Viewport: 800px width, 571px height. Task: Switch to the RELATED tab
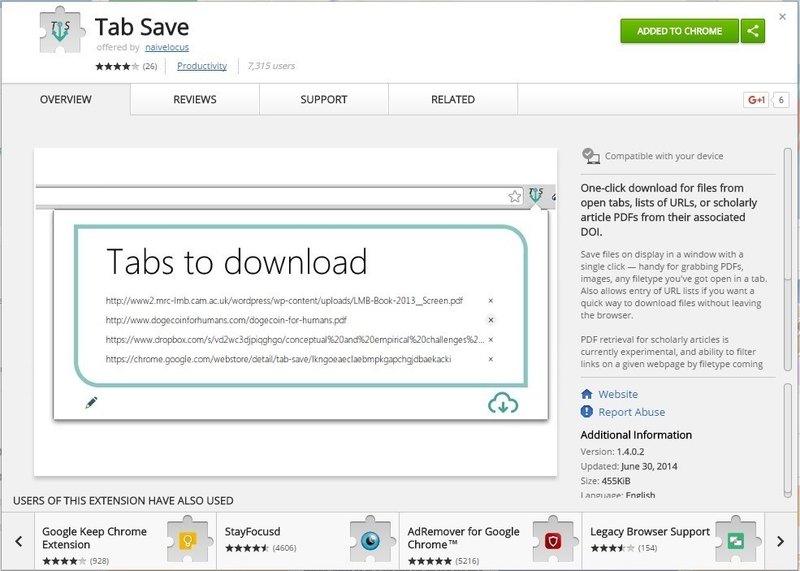click(x=453, y=100)
